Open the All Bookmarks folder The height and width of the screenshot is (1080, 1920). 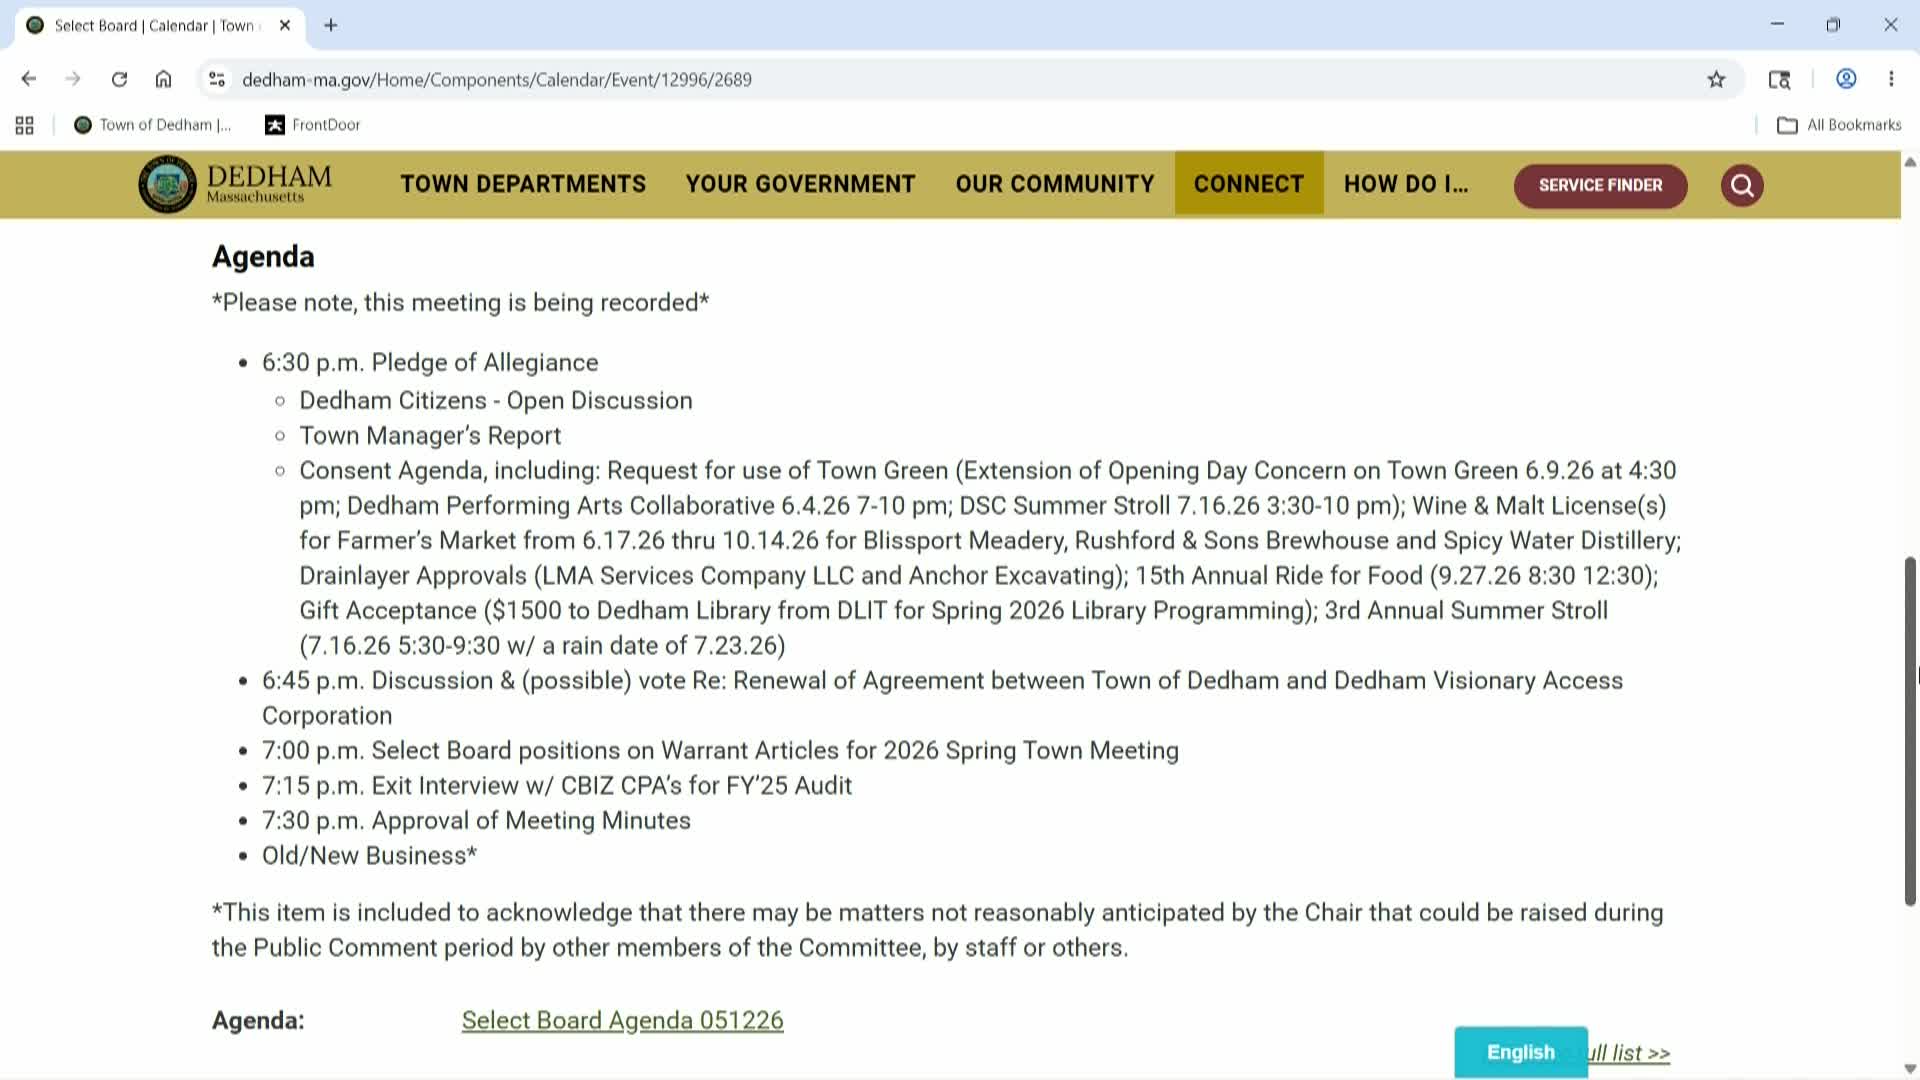tap(1839, 125)
